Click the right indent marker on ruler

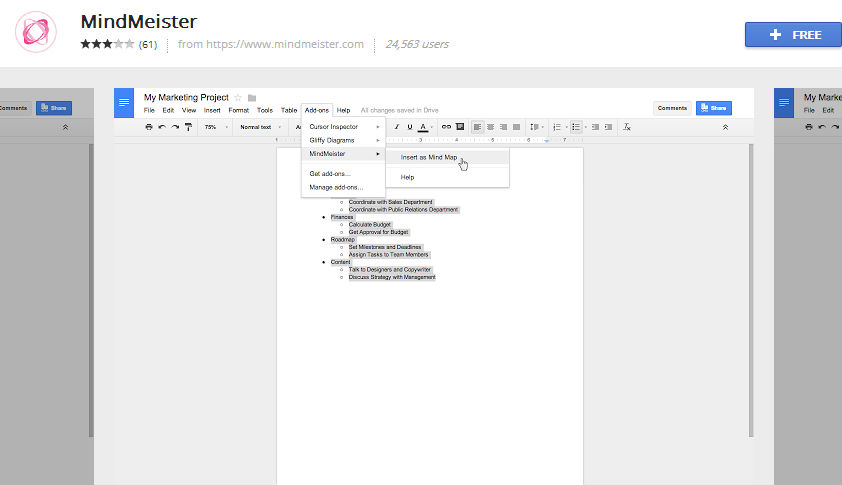click(x=546, y=141)
